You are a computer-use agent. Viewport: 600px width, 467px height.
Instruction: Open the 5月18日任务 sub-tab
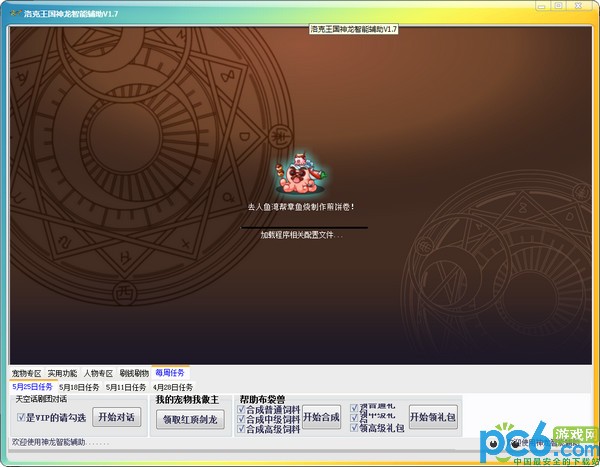[x=79, y=387]
